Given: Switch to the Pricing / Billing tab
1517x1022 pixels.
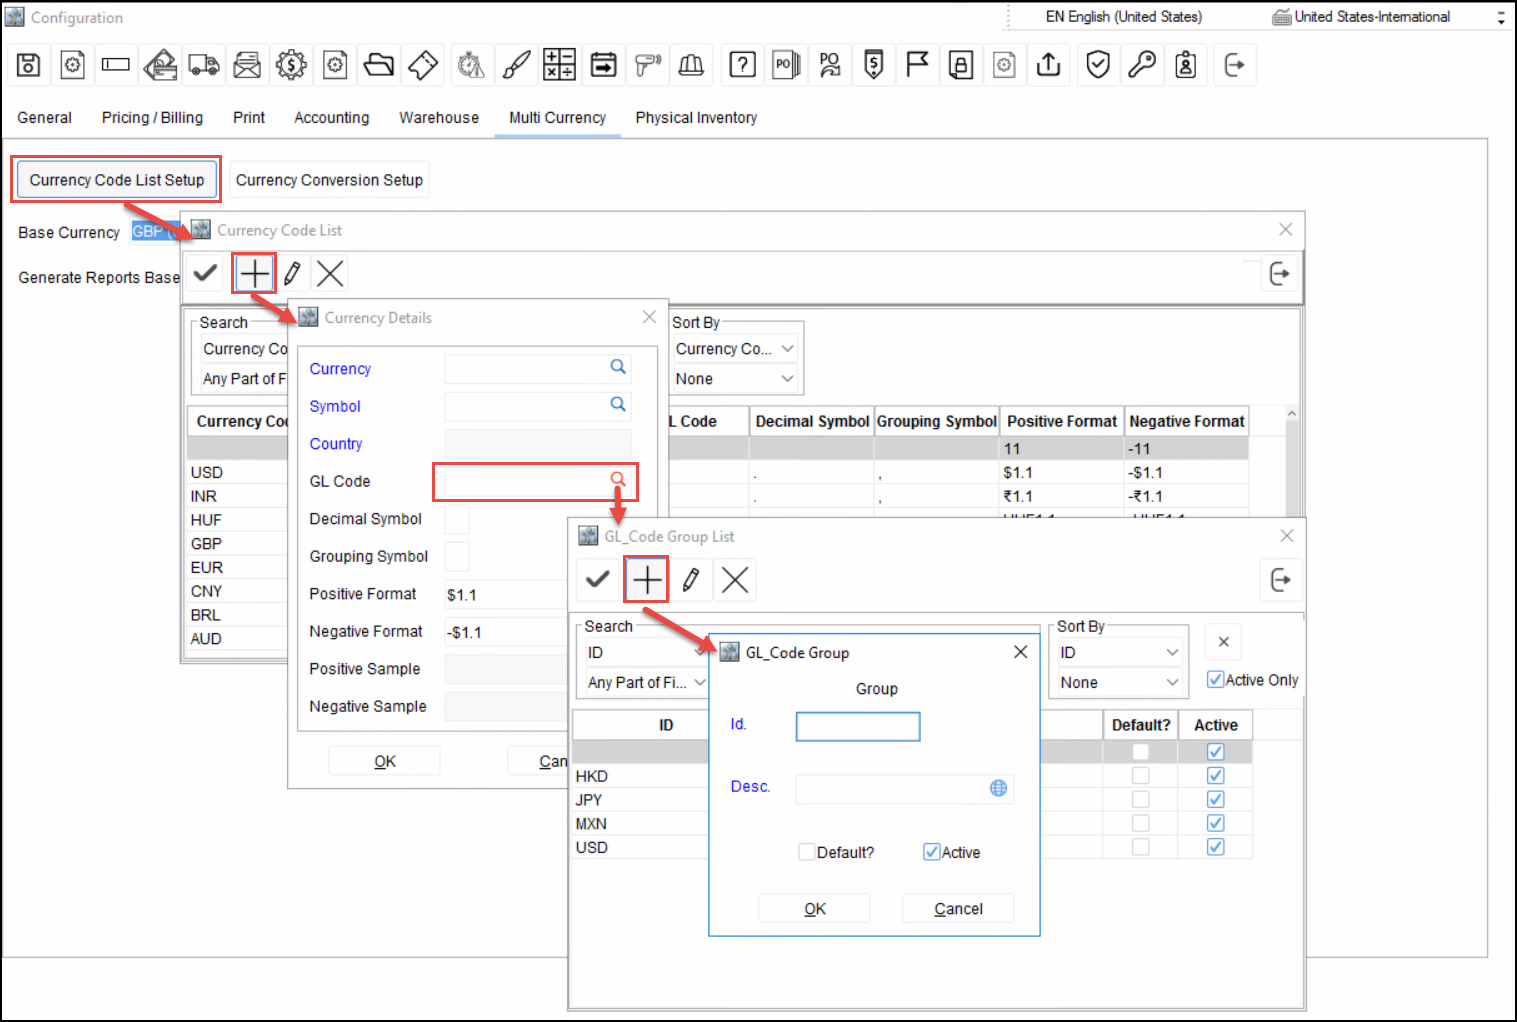Looking at the screenshot, I should tap(152, 118).
